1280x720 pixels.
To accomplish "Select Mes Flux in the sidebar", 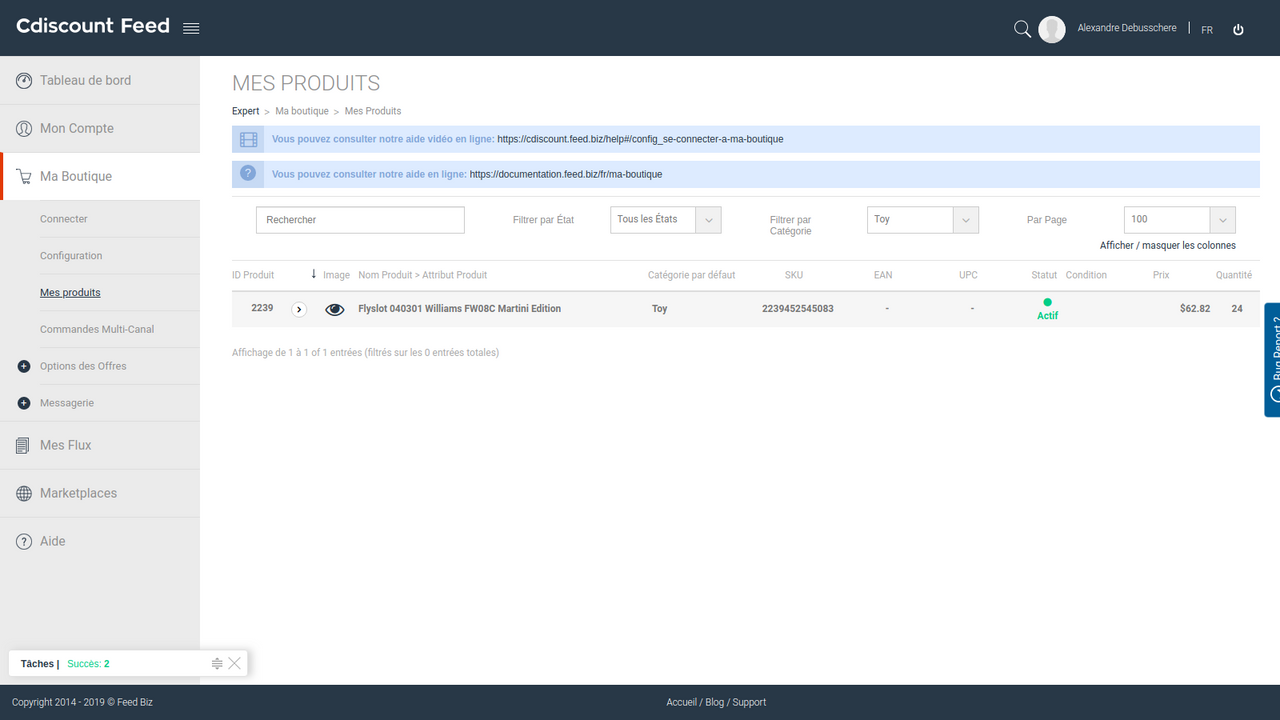I will tap(65, 445).
